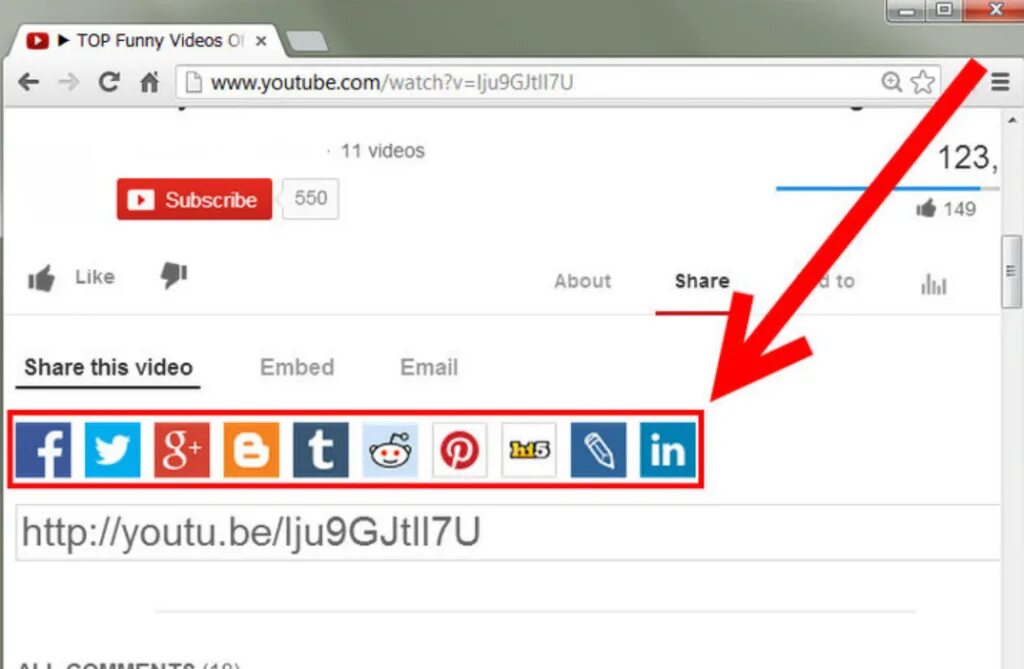The width and height of the screenshot is (1024, 669).
Task: Share on reddit alien icon
Action: 390,449
